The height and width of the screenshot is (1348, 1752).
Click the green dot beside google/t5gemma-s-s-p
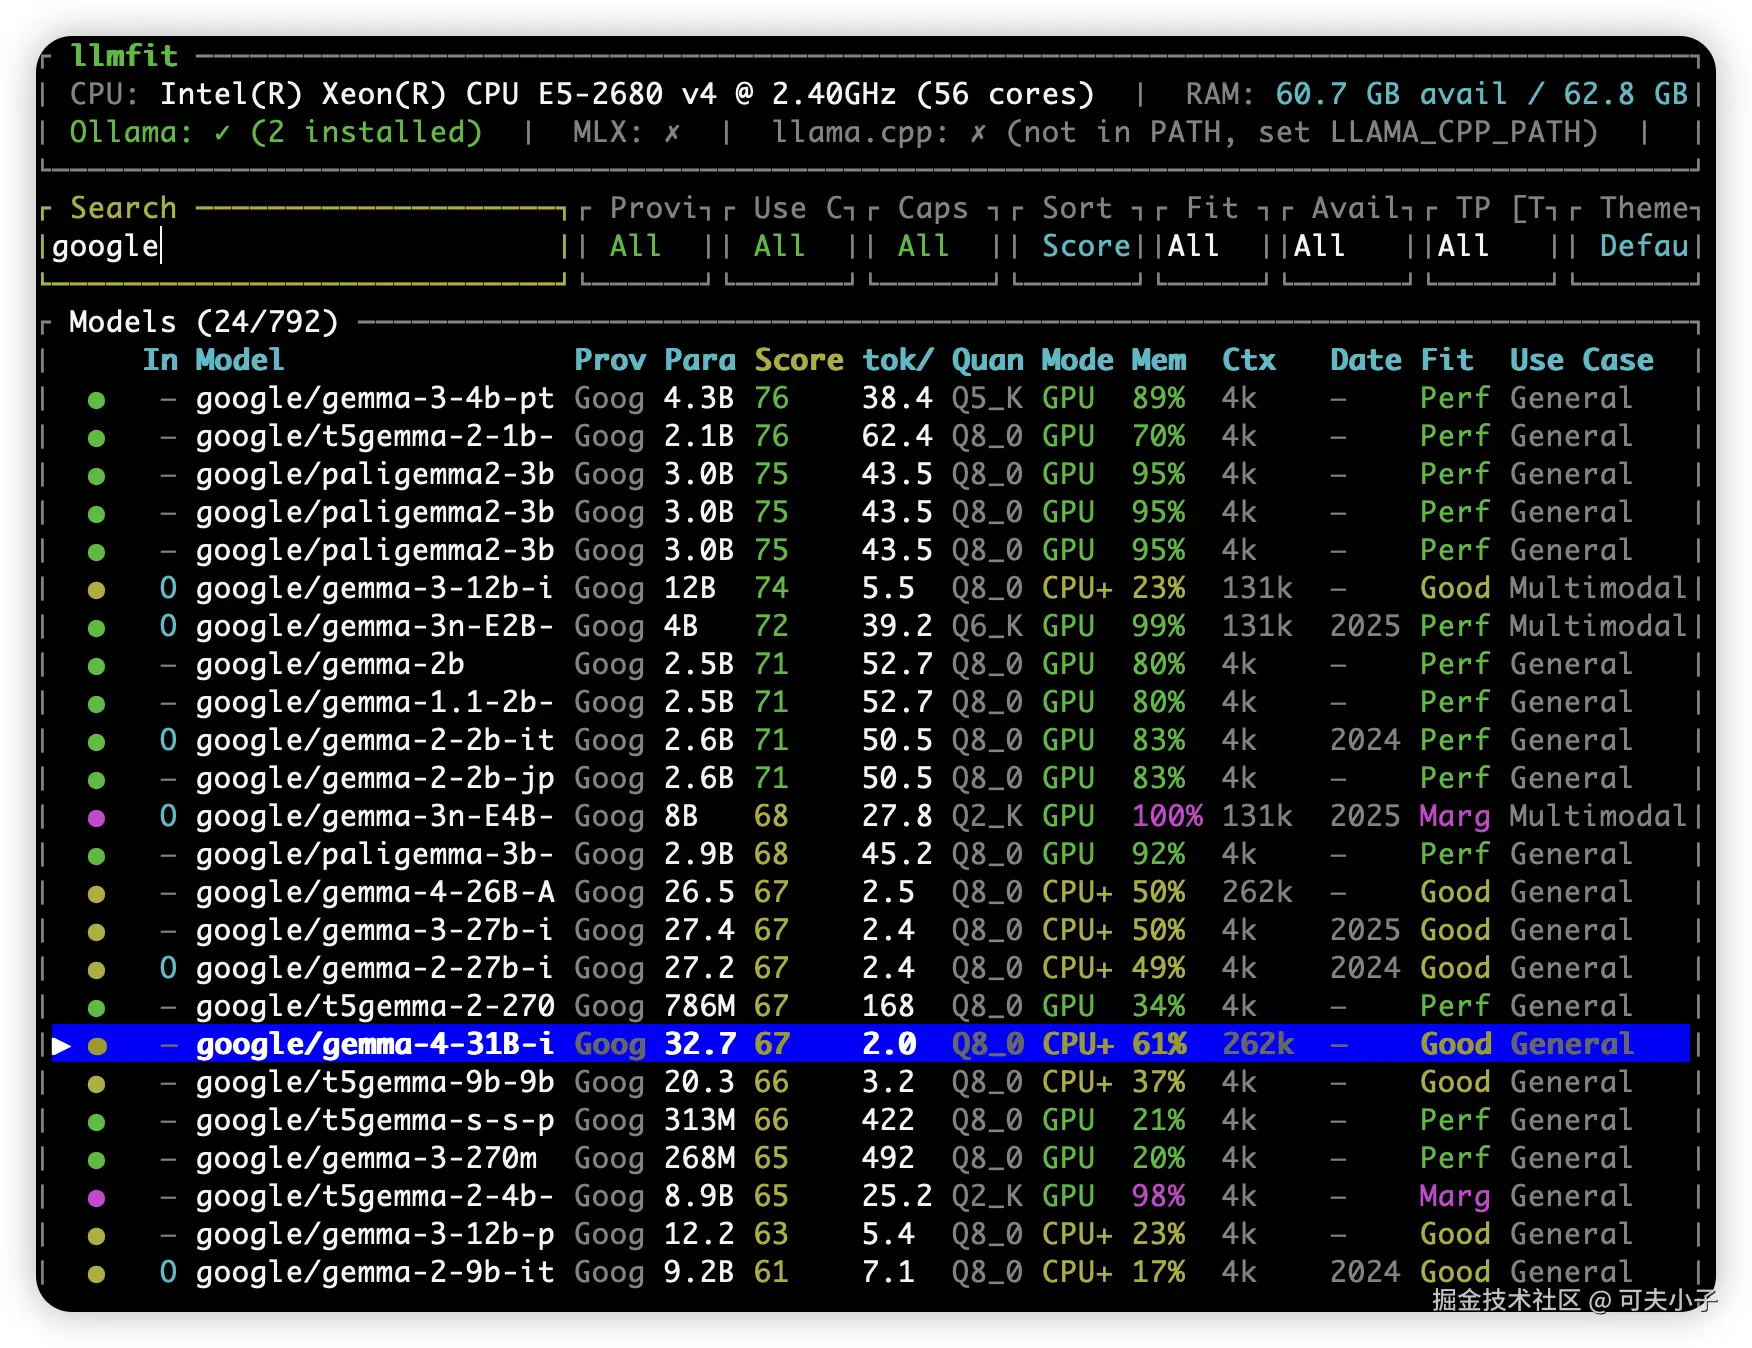tap(96, 1122)
